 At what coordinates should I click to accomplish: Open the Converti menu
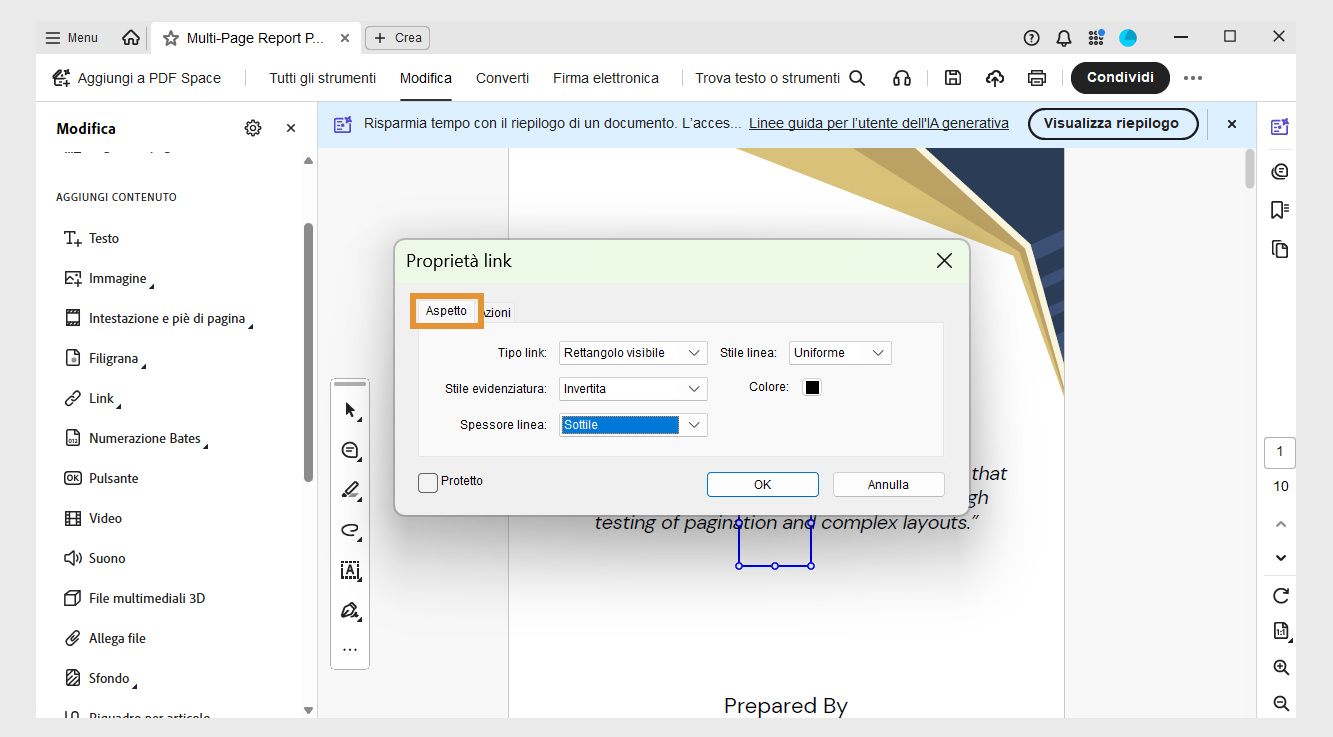(502, 77)
